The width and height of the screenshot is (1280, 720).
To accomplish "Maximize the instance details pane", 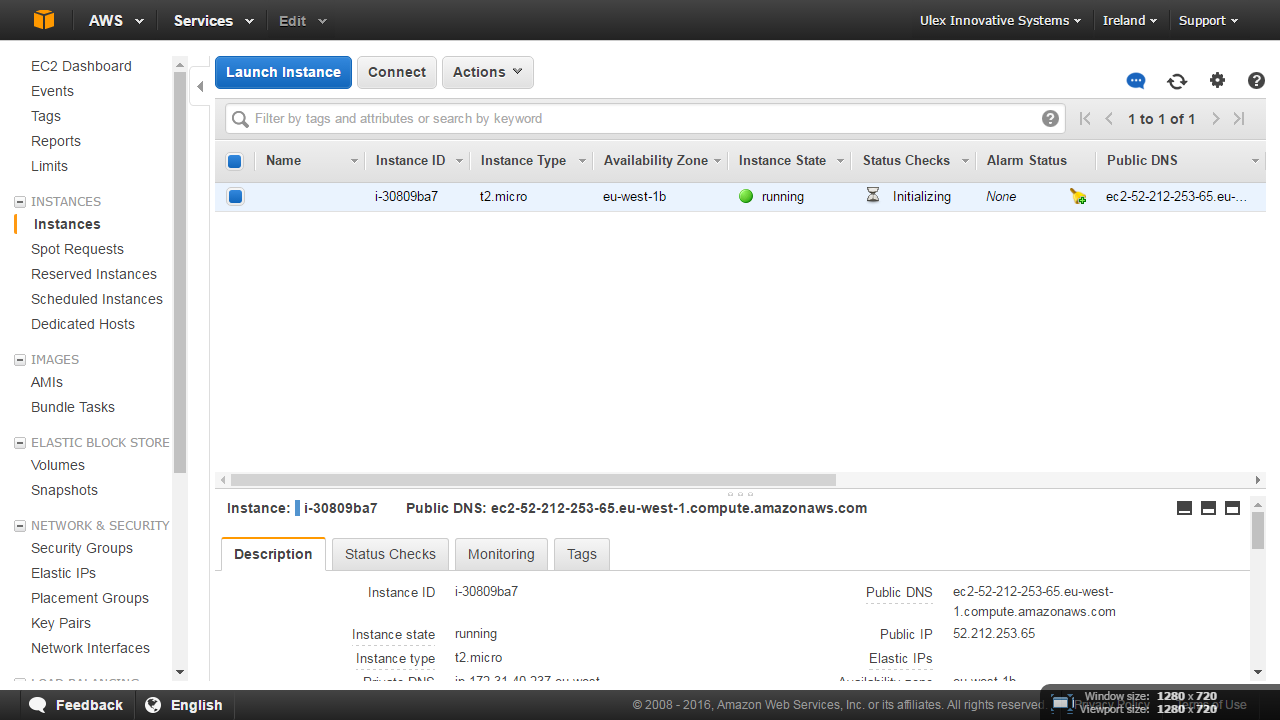I will pyautogui.click(x=1232, y=508).
